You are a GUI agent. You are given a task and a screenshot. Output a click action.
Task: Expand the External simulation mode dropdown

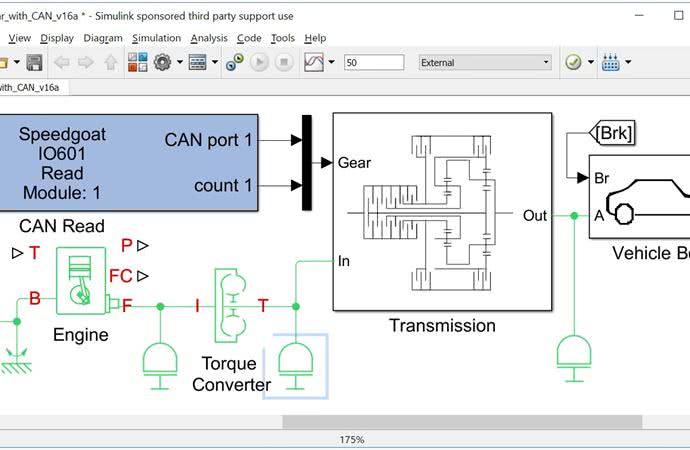[x=546, y=62]
